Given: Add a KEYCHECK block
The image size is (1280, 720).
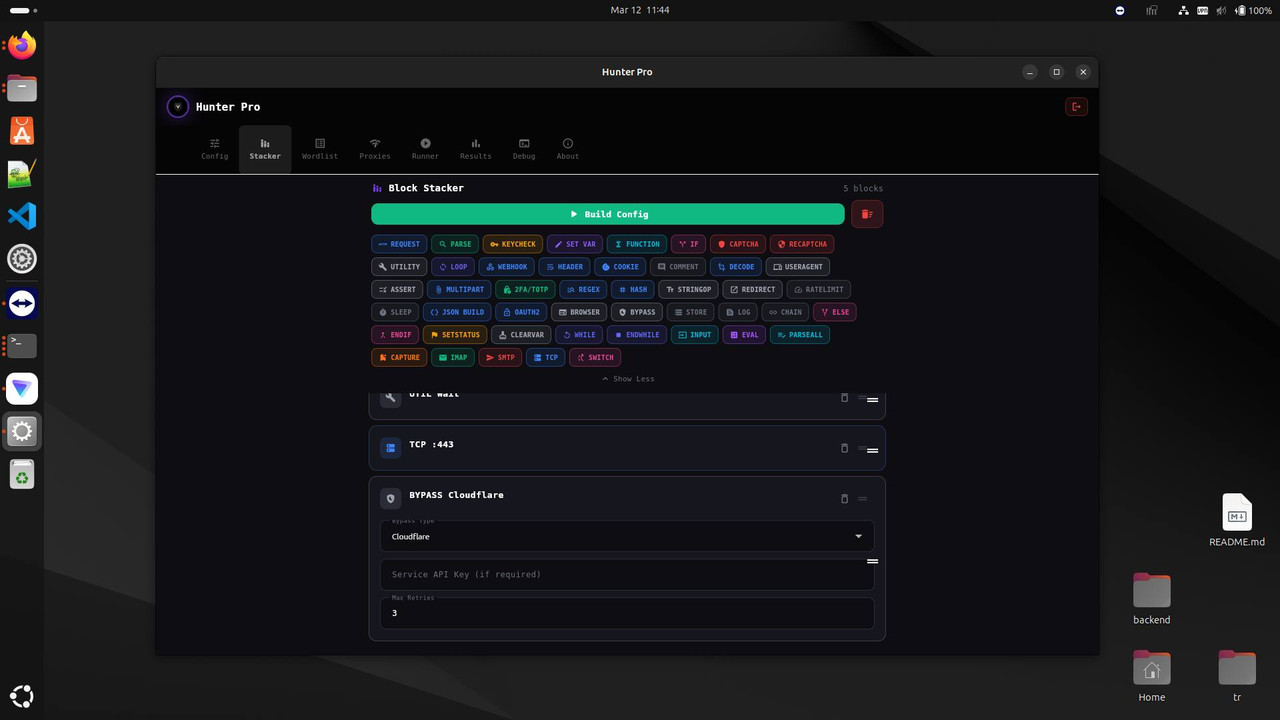Looking at the screenshot, I should click(x=512, y=244).
